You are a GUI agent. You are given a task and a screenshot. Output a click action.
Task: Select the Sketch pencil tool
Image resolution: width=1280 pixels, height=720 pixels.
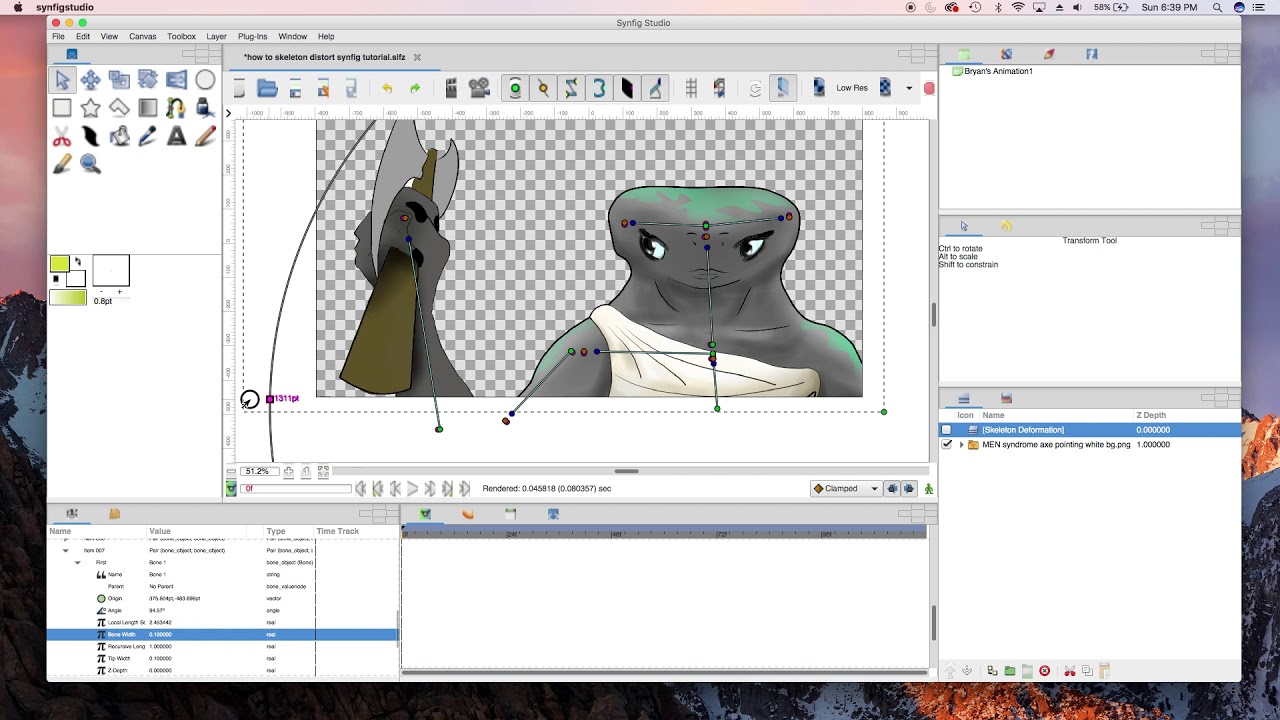pos(205,137)
